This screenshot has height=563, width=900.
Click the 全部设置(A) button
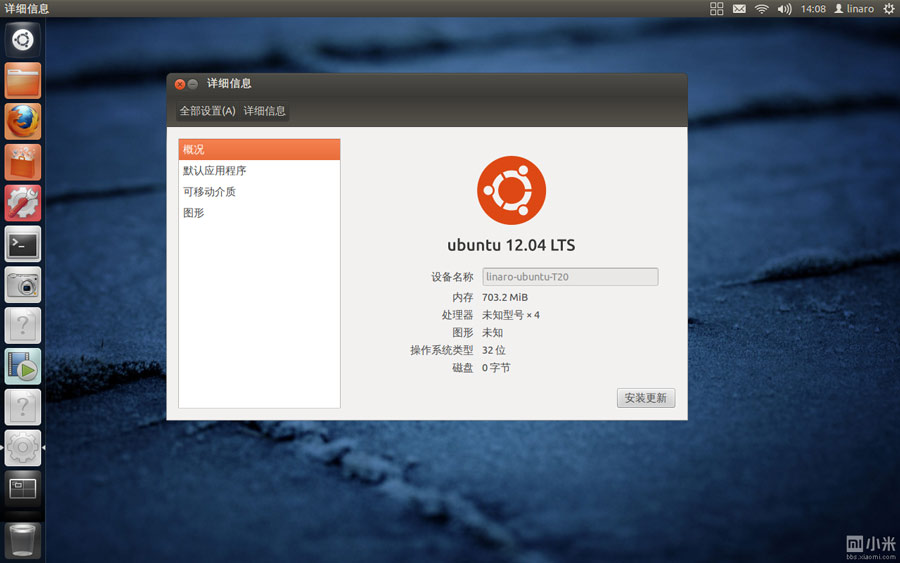click(x=207, y=111)
